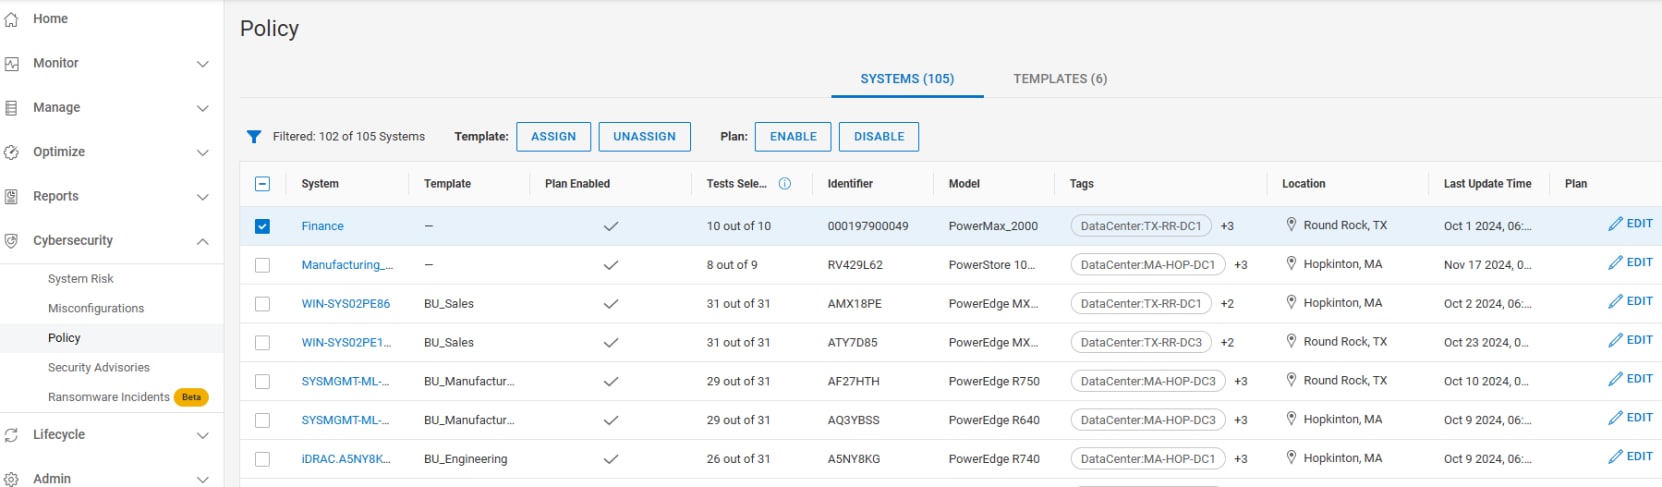This screenshot has width=1662, height=487.
Task: Click pencil edit icon for AQ3YBSS row
Action: pyautogui.click(x=1615, y=418)
